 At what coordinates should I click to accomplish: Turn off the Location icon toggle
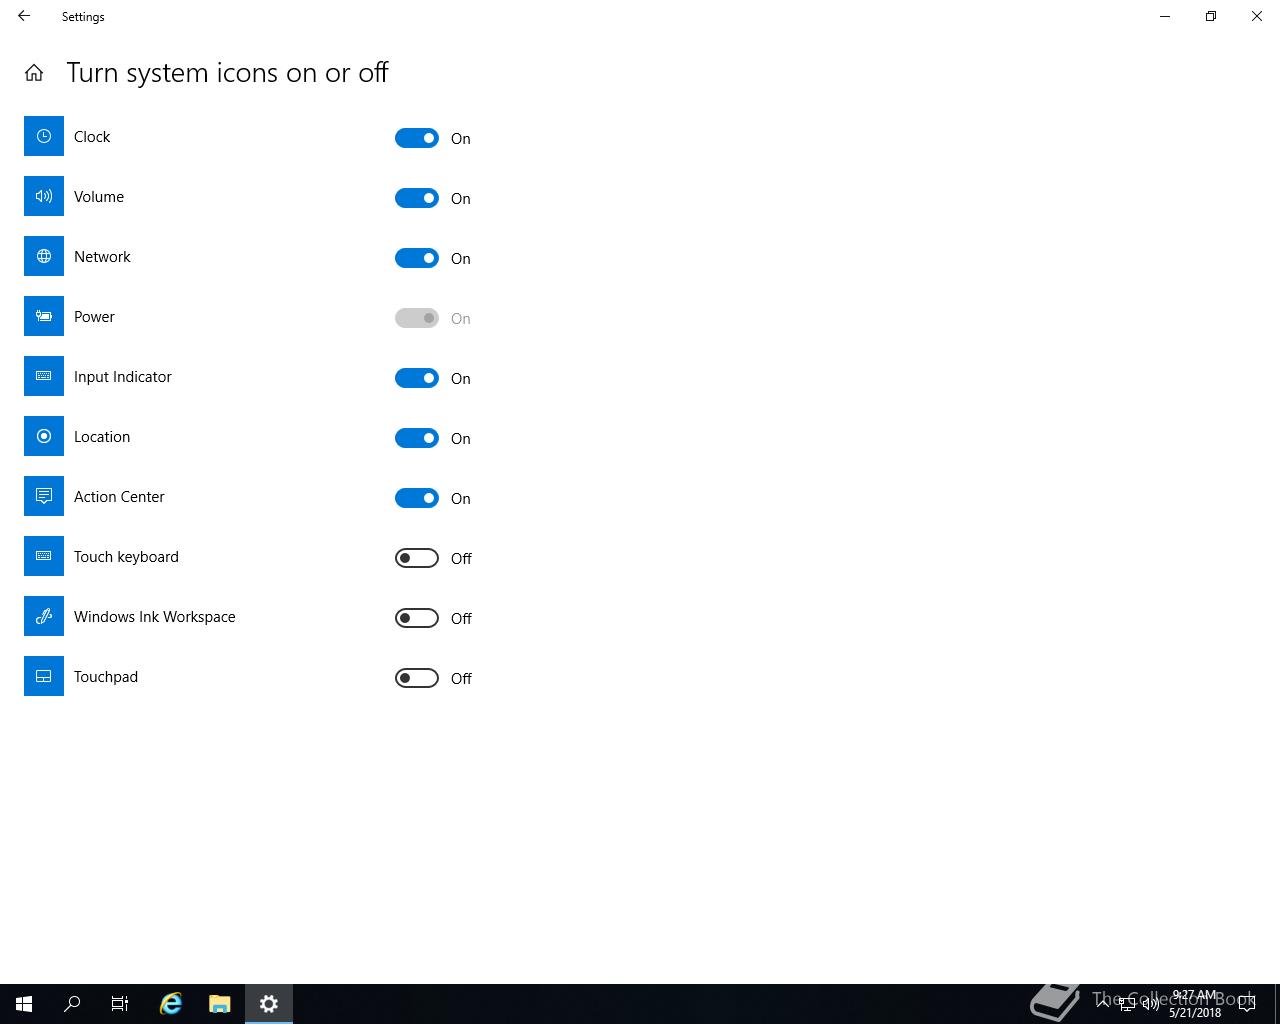(x=417, y=438)
